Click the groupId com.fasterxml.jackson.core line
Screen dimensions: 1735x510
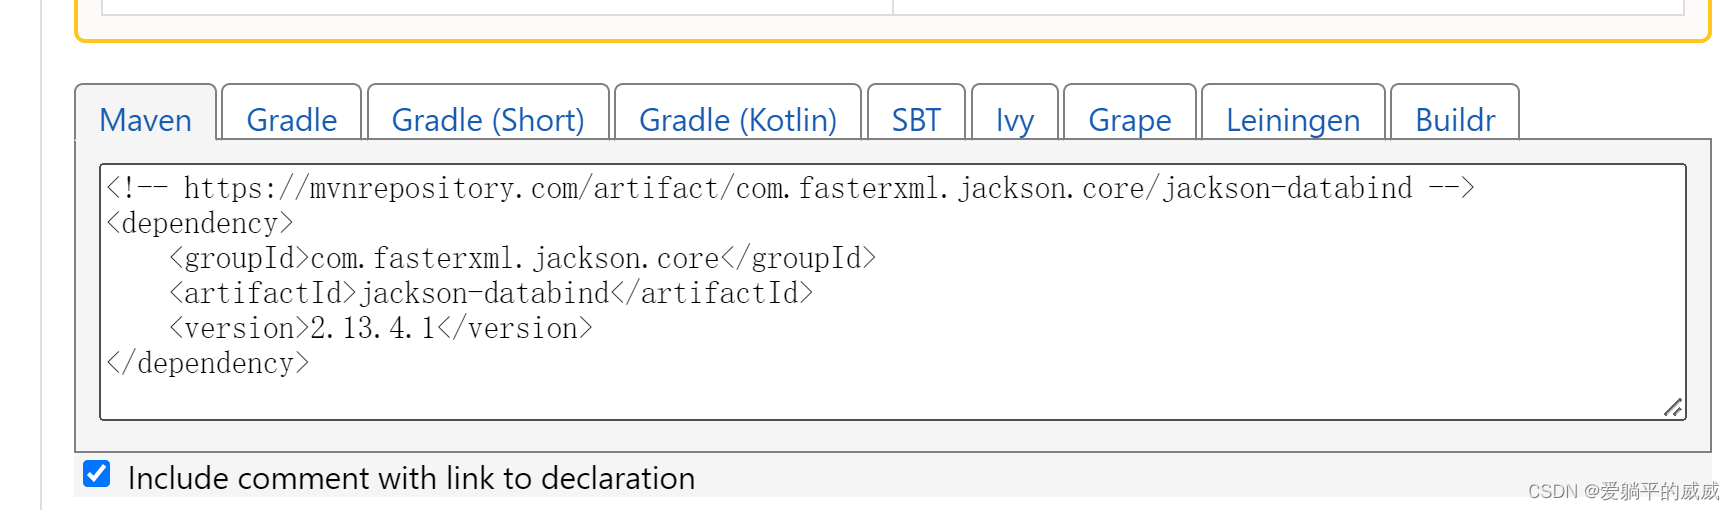coord(523,258)
